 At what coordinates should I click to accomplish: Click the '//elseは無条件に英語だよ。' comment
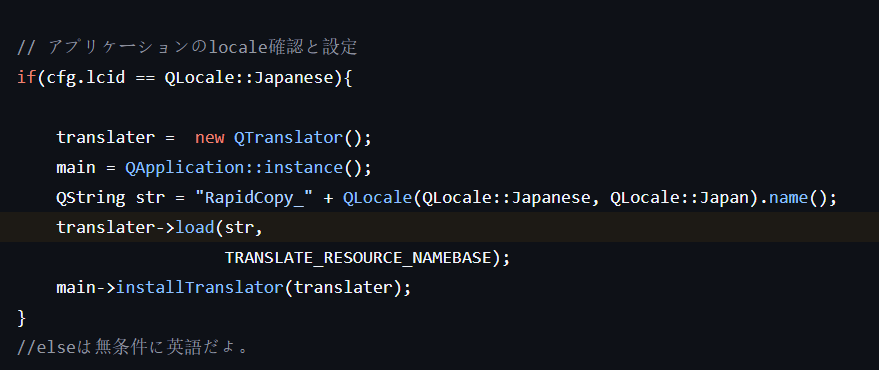(133, 347)
